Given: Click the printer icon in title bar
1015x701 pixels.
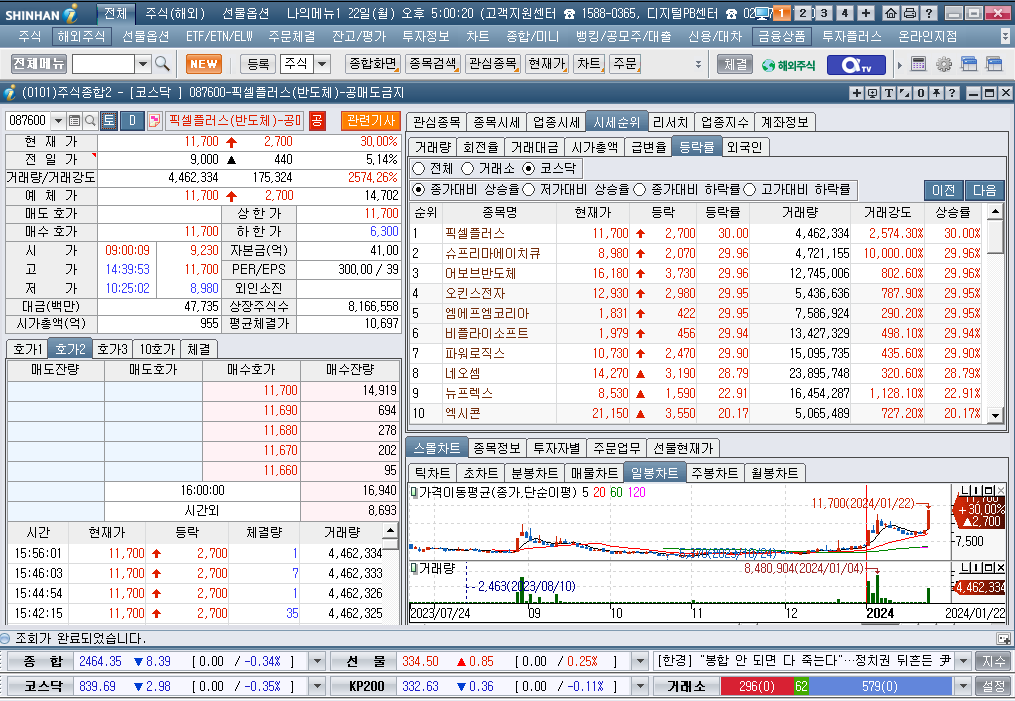Looking at the screenshot, I should click(x=909, y=13).
